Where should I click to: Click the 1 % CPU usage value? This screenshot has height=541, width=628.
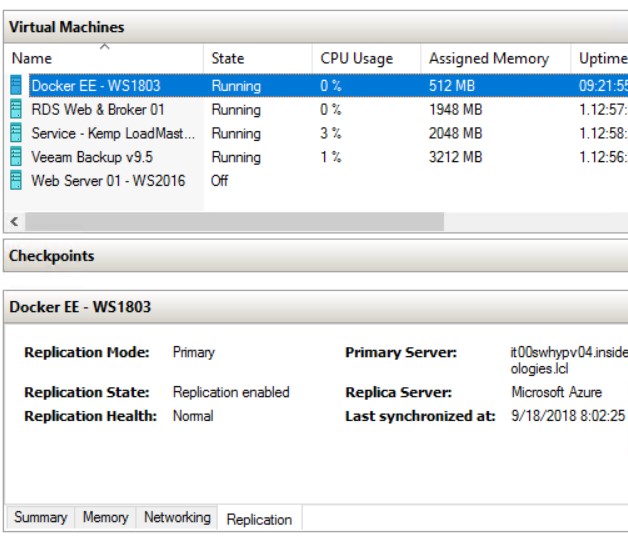pyautogui.click(x=331, y=157)
